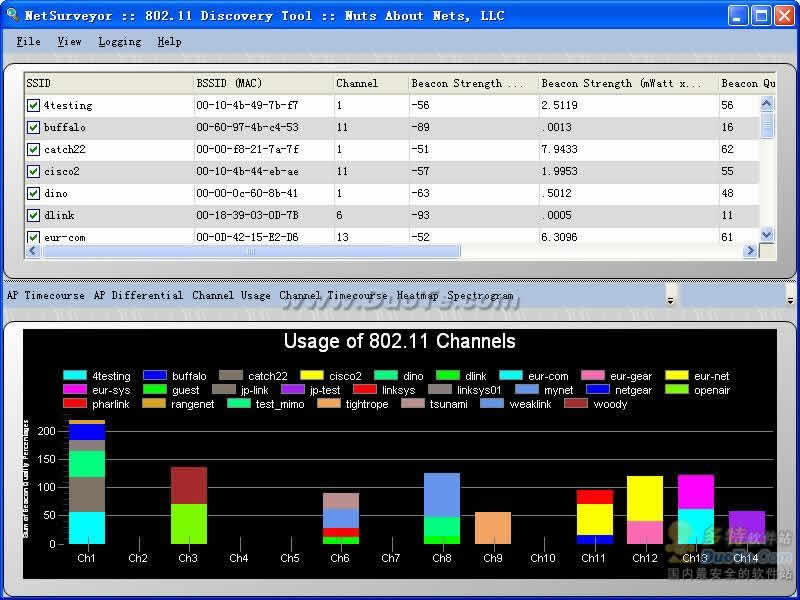Click the chart title Usage of 802.11 Channels
This screenshot has height=600, width=800.
coord(399,341)
